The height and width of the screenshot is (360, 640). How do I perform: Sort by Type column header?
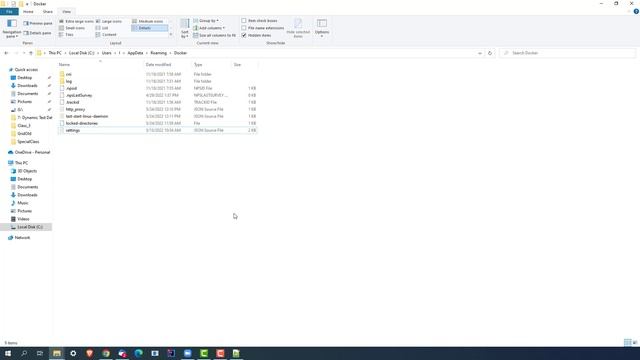212,65
